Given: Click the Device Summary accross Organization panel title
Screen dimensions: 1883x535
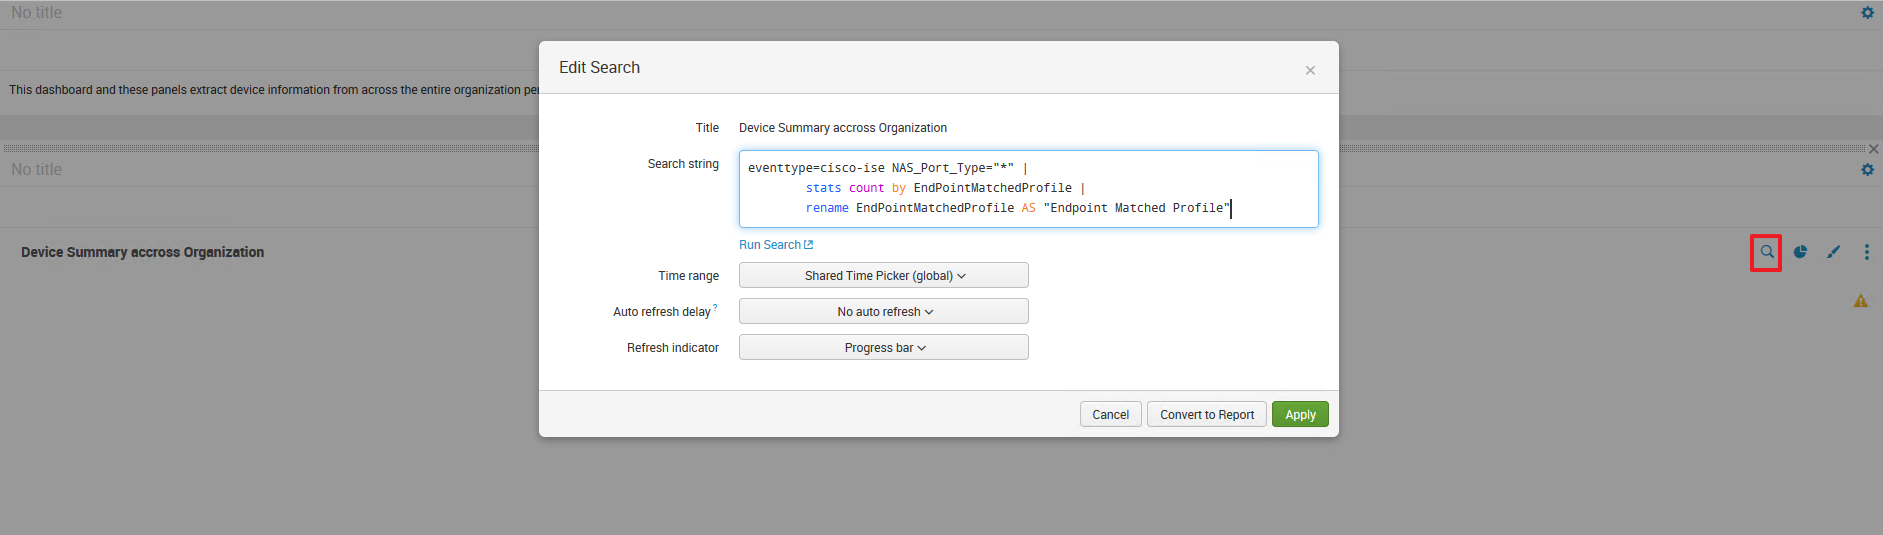Looking at the screenshot, I should pyautogui.click(x=143, y=253).
